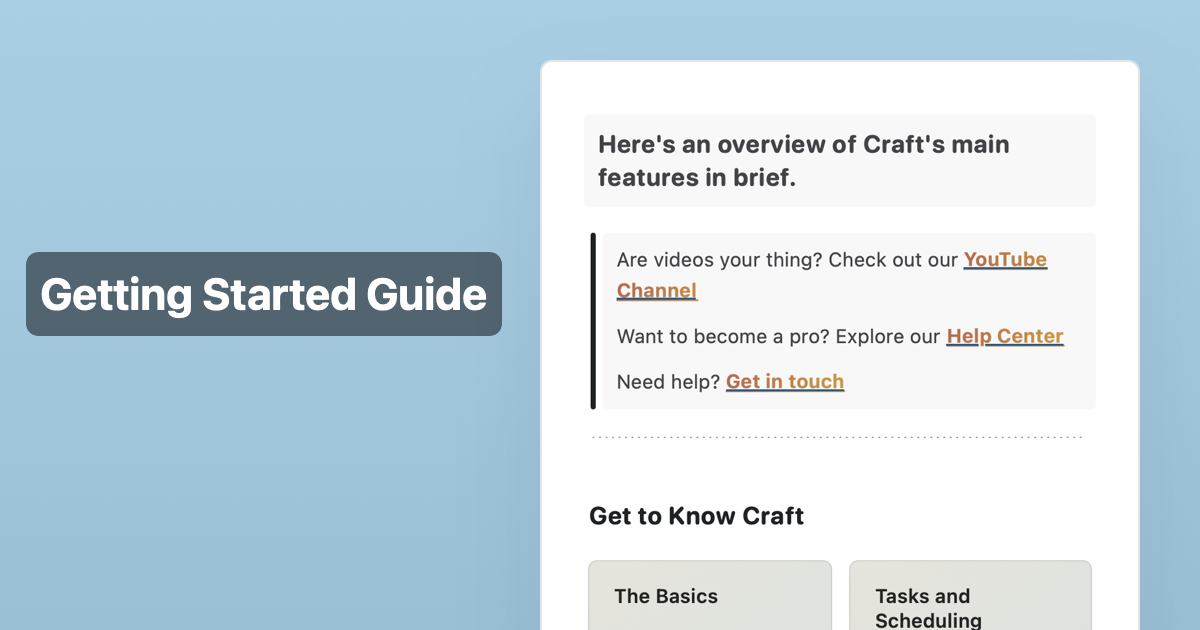Select the 'Need help?' text line

[667, 381]
